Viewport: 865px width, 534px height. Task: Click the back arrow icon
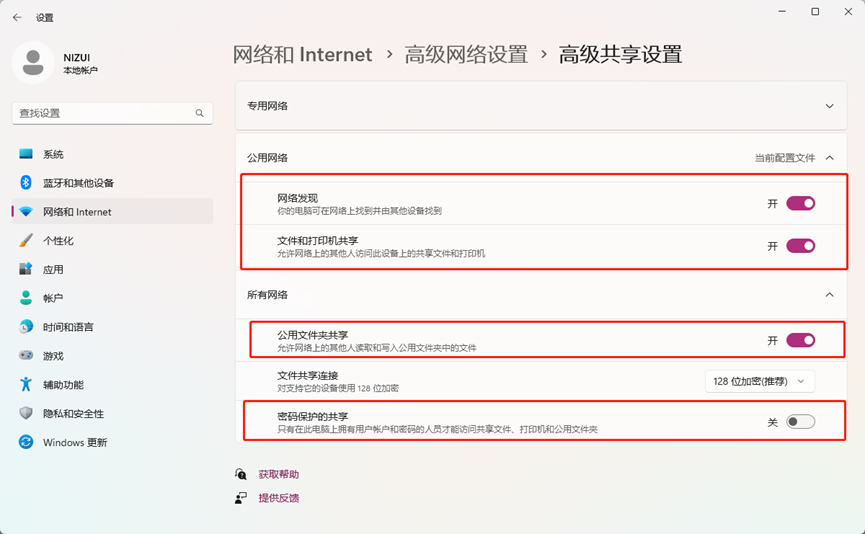click(x=17, y=17)
